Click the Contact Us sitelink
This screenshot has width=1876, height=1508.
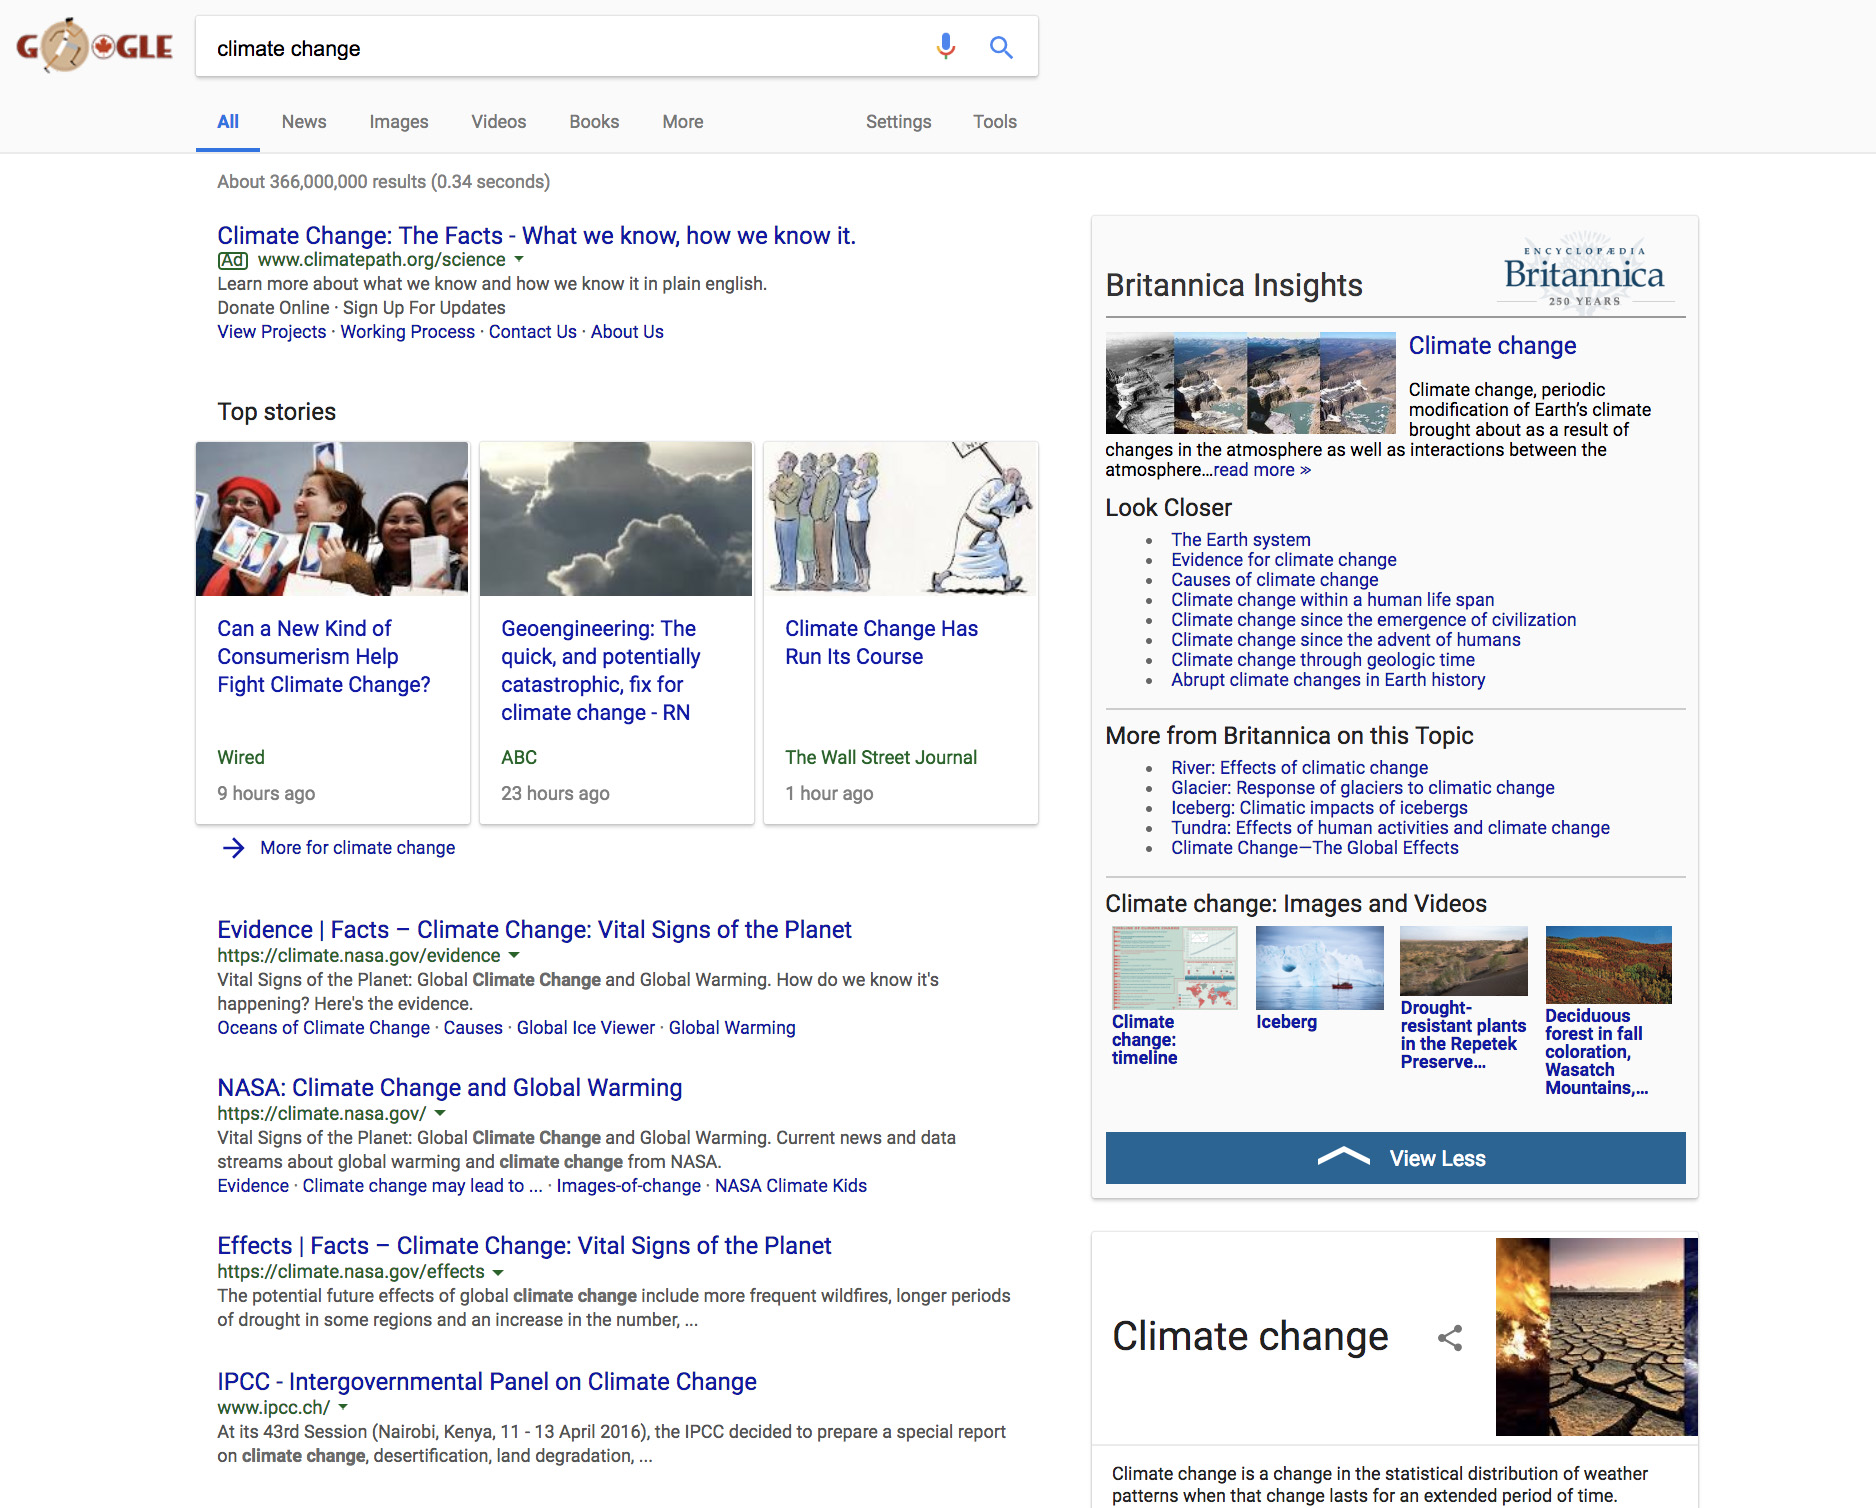tap(533, 332)
